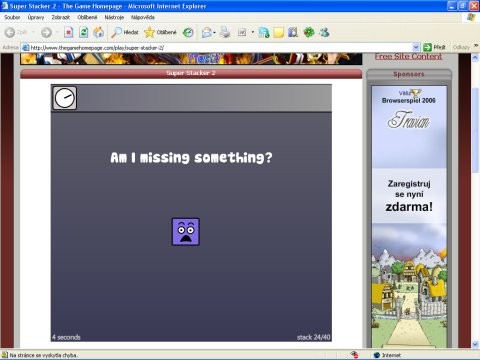Click the Forward navigation arrow button
This screenshot has width=480, height=360.
coord(46,32)
